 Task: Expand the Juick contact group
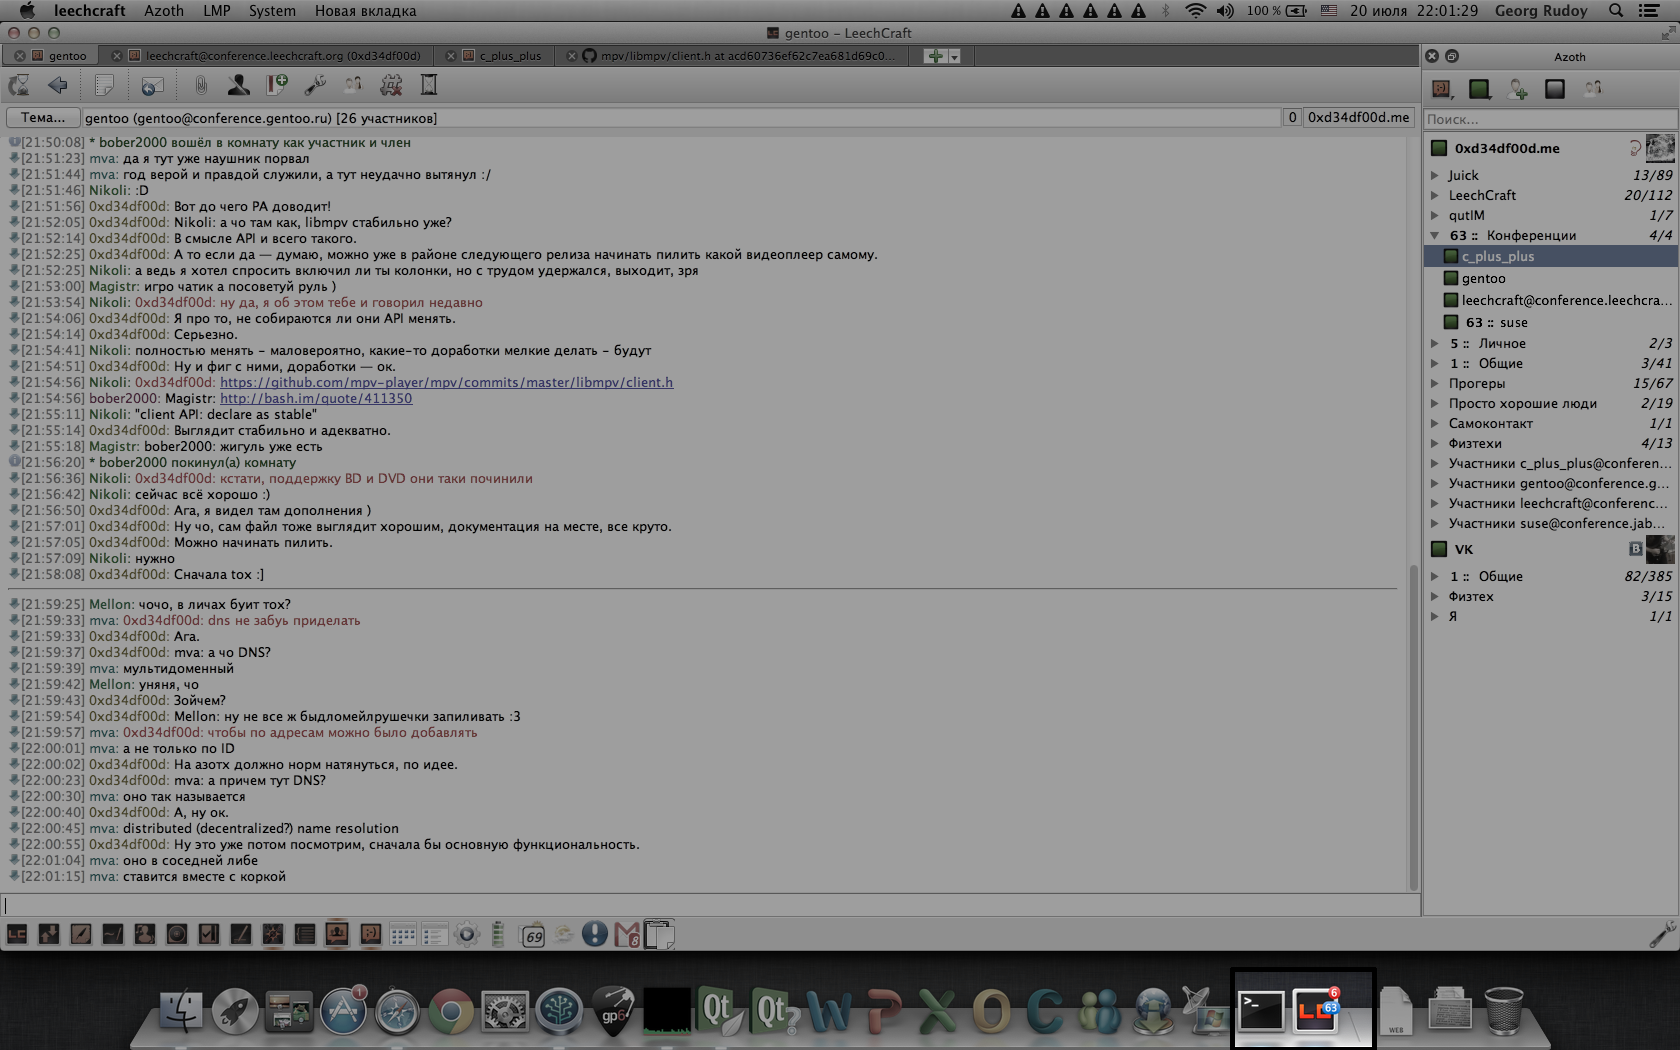(x=1435, y=175)
